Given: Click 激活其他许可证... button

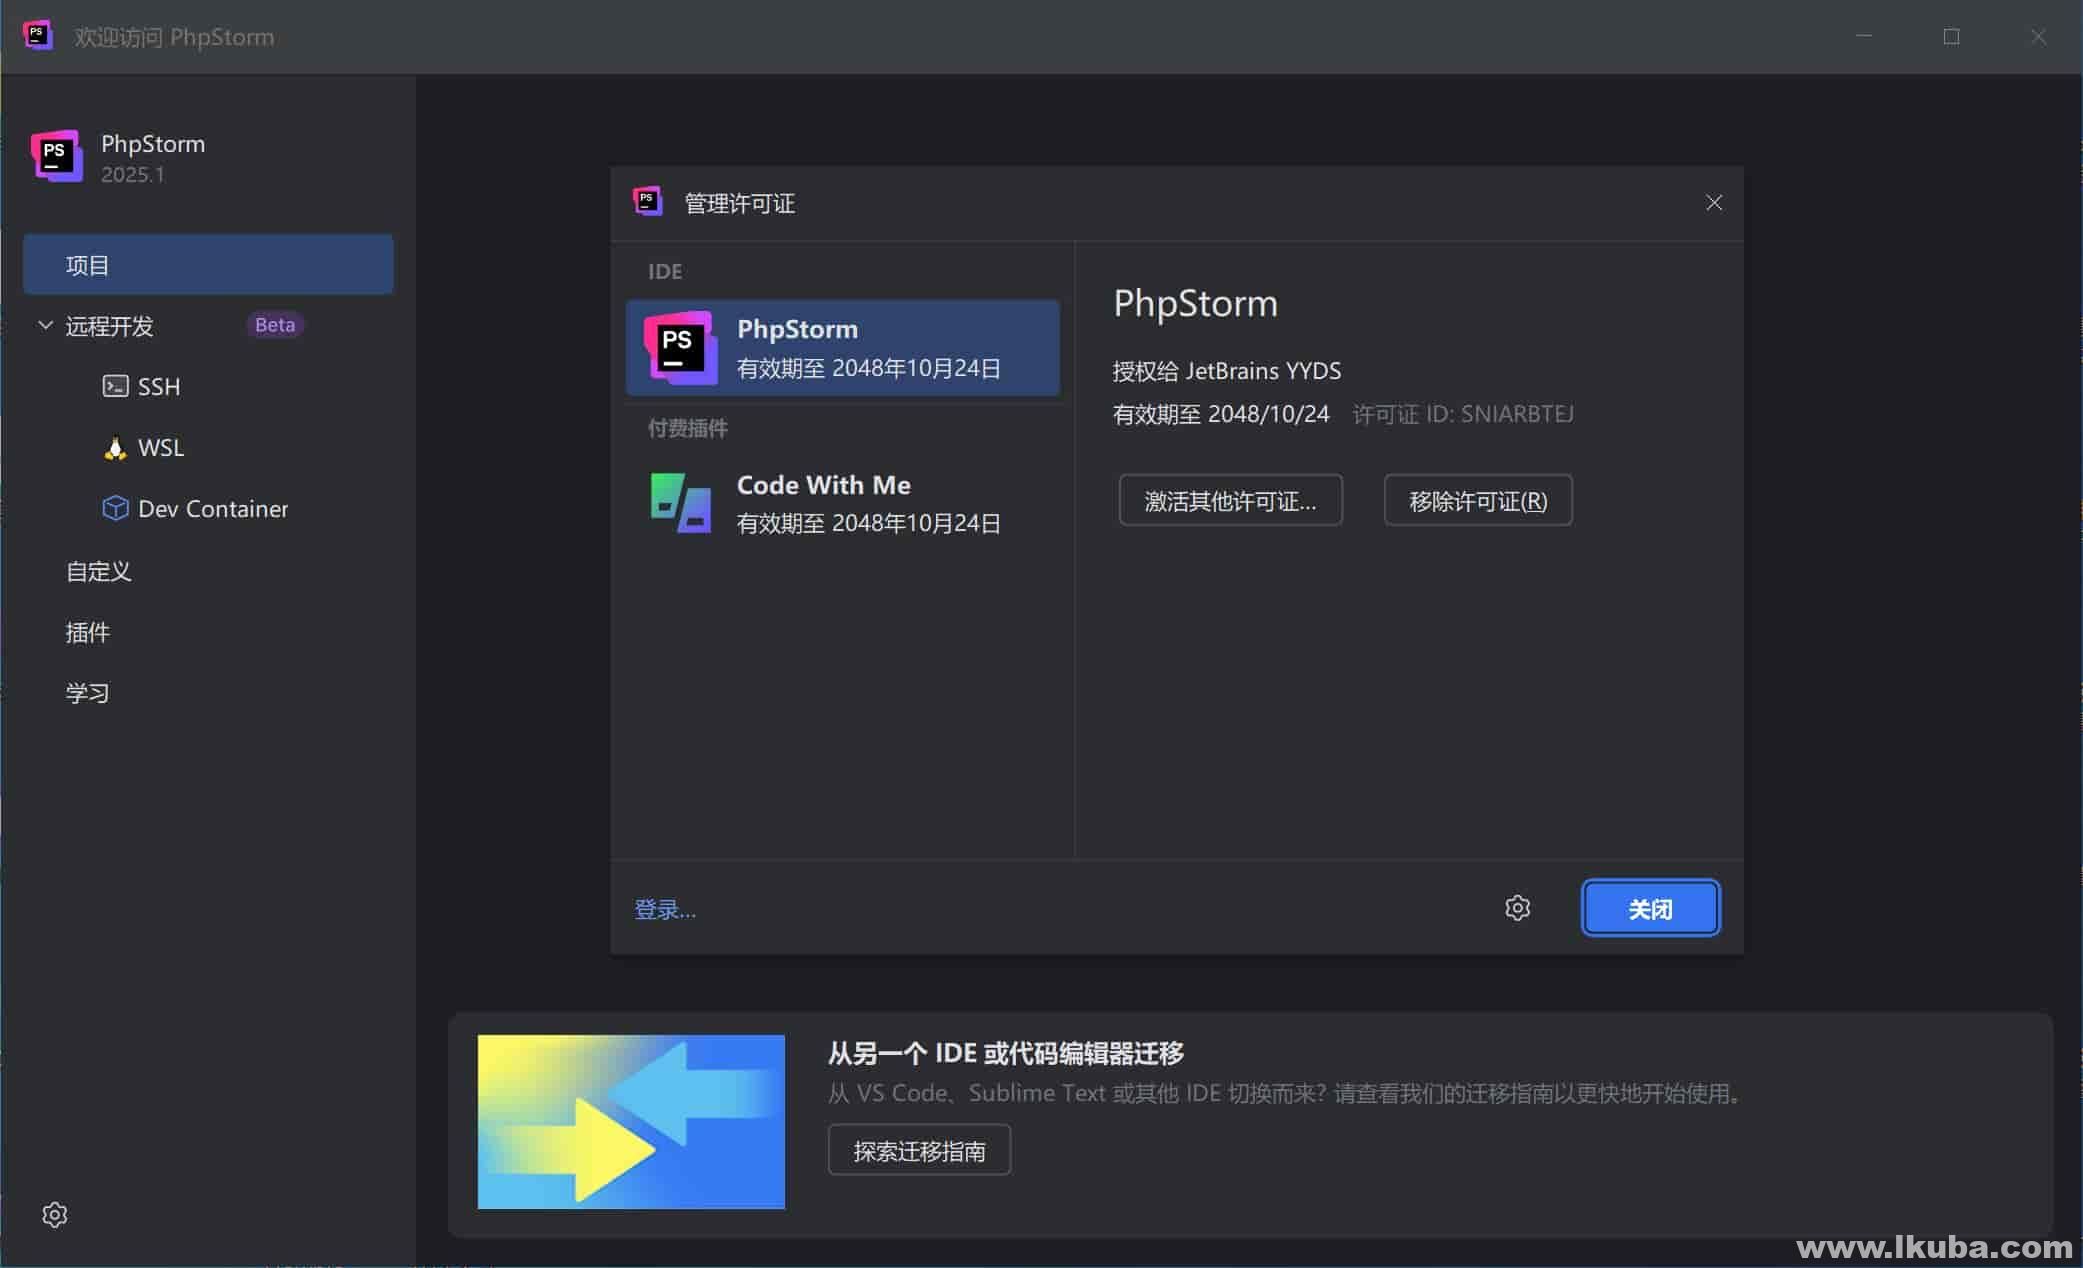Looking at the screenshot, I should (x=1230, y=500).
